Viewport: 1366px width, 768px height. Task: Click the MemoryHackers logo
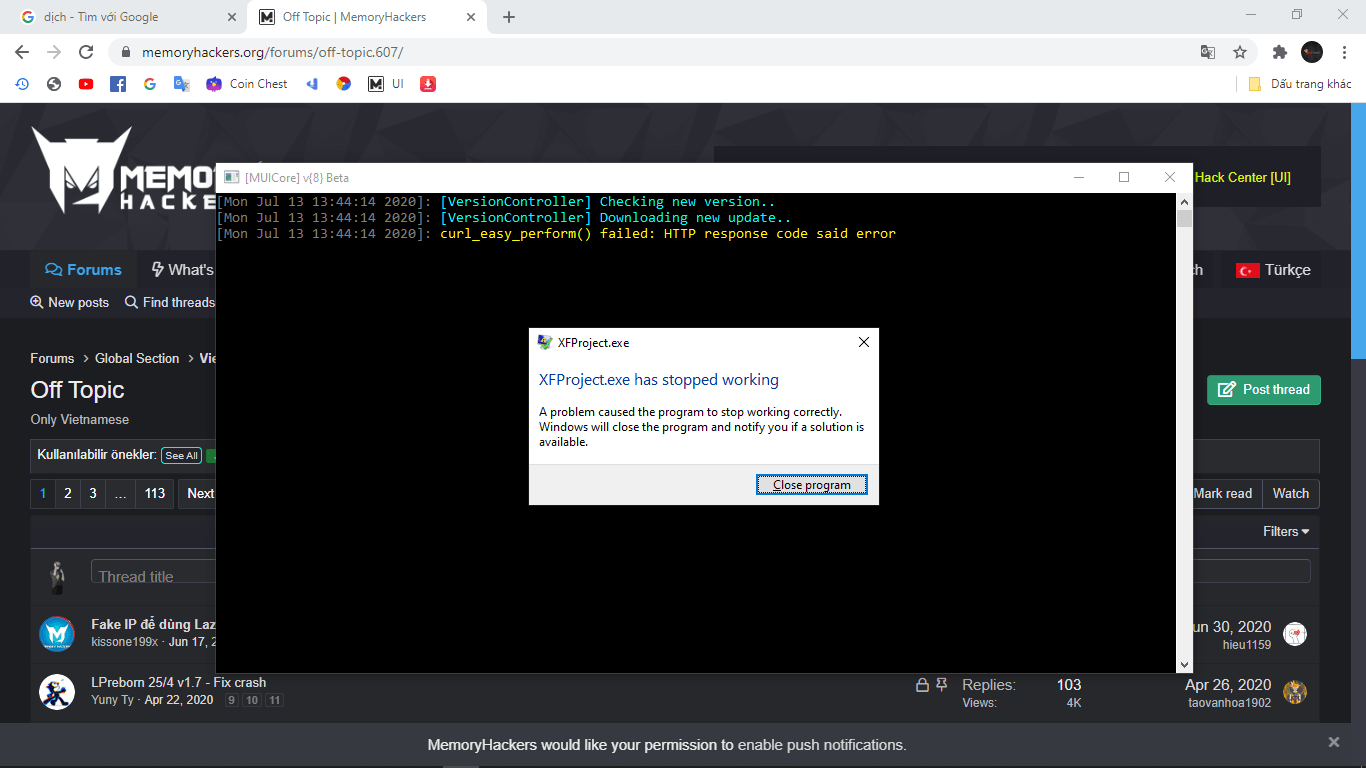pyautogui.click(x=124, y=169)
